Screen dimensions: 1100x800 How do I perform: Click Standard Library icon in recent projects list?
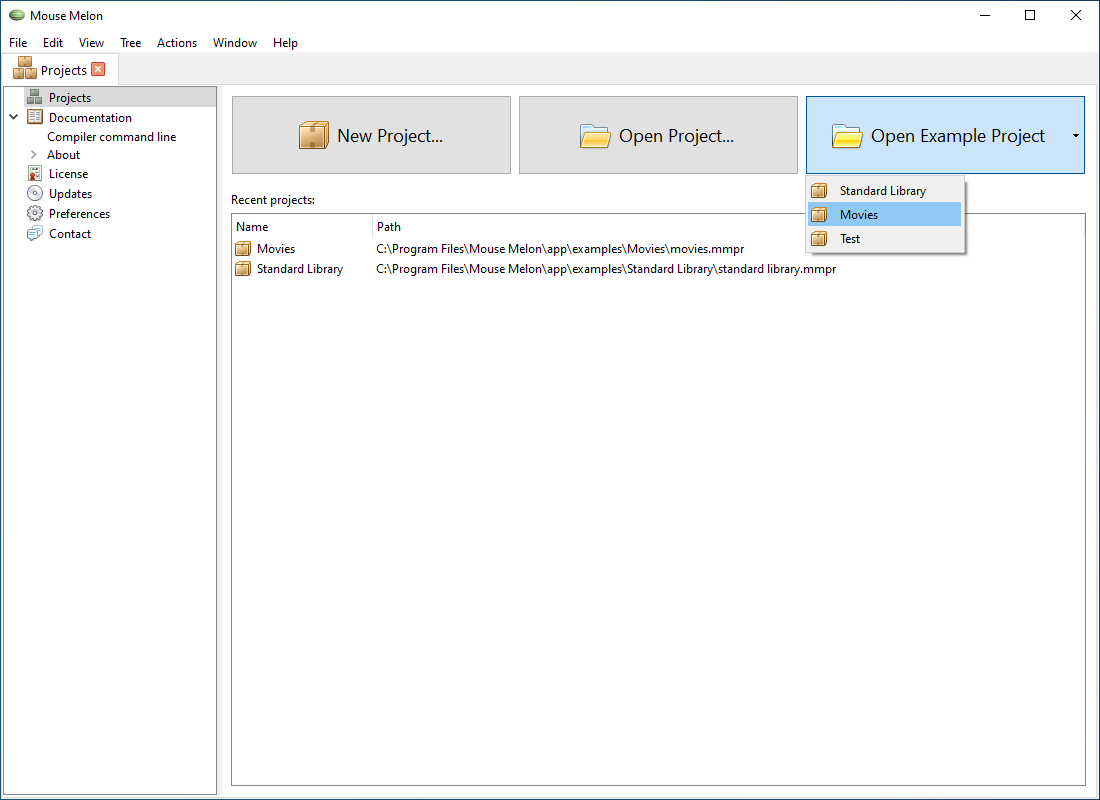pos(243,269)
